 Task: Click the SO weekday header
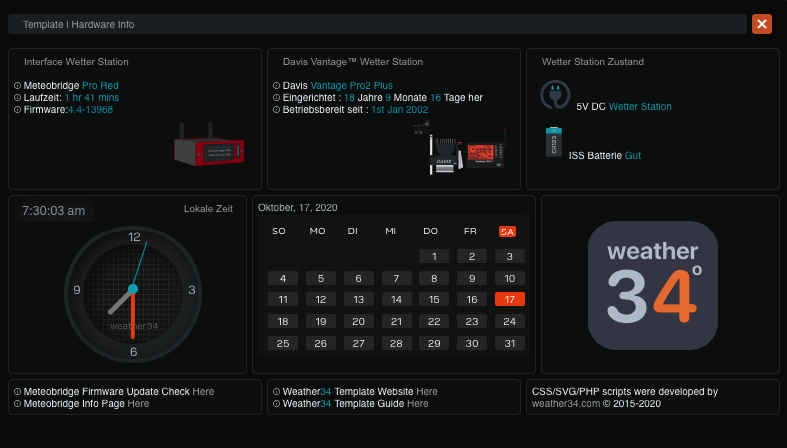279,231
